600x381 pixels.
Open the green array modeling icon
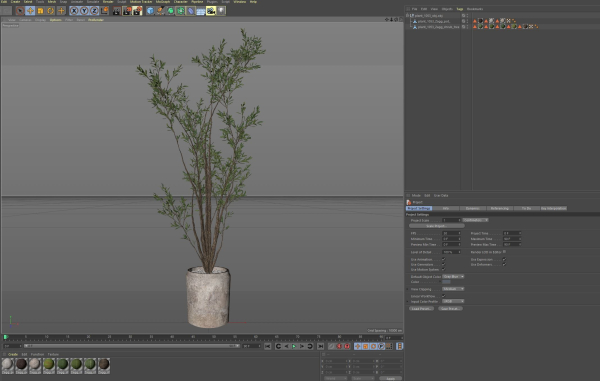click(181, 11)
